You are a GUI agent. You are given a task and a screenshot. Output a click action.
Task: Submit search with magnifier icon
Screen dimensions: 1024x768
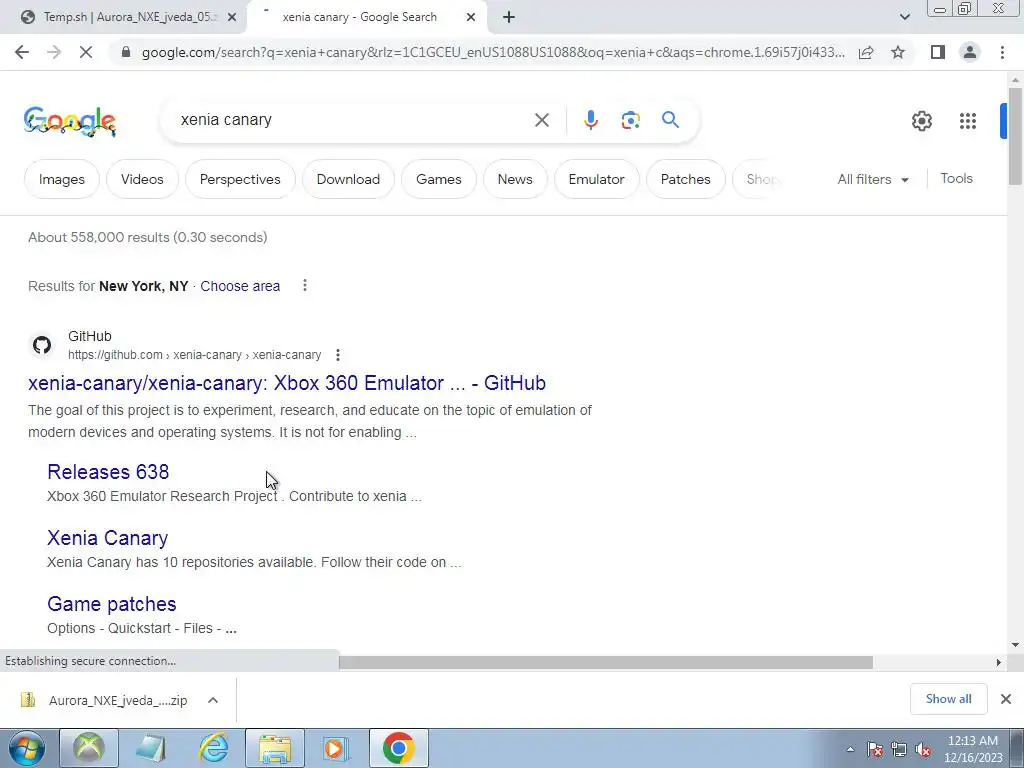pos(670,120)
